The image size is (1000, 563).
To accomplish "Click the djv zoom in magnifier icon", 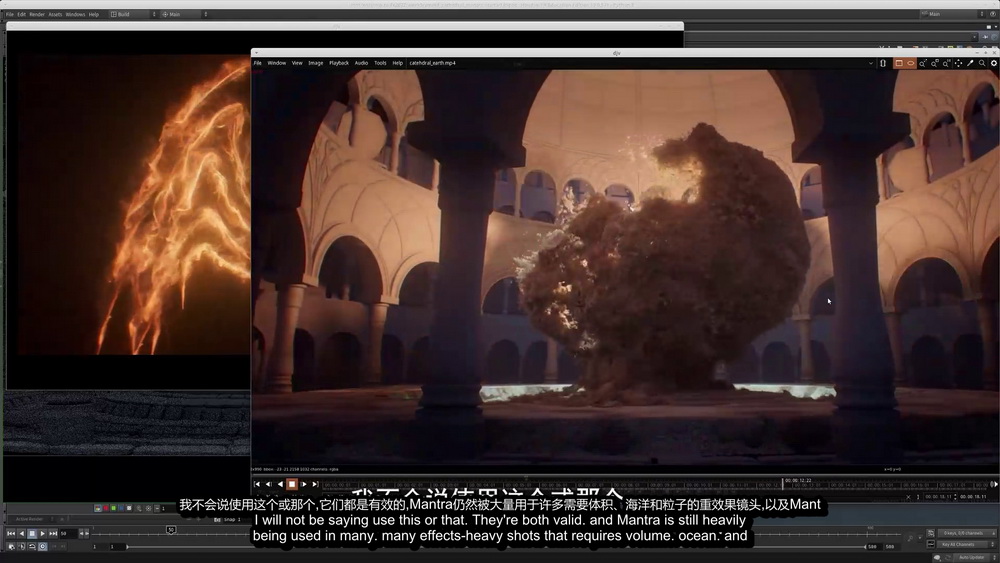I will pyautogui.click(x=922, y=63).
